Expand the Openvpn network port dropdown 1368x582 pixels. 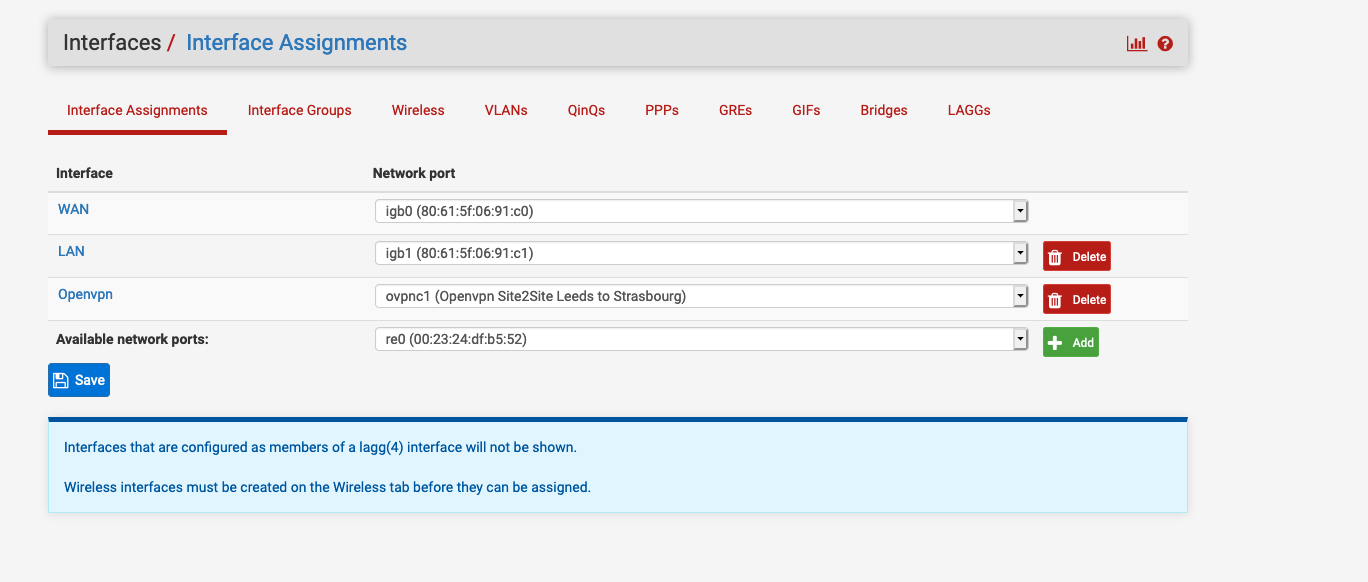(x=701, y=296)
